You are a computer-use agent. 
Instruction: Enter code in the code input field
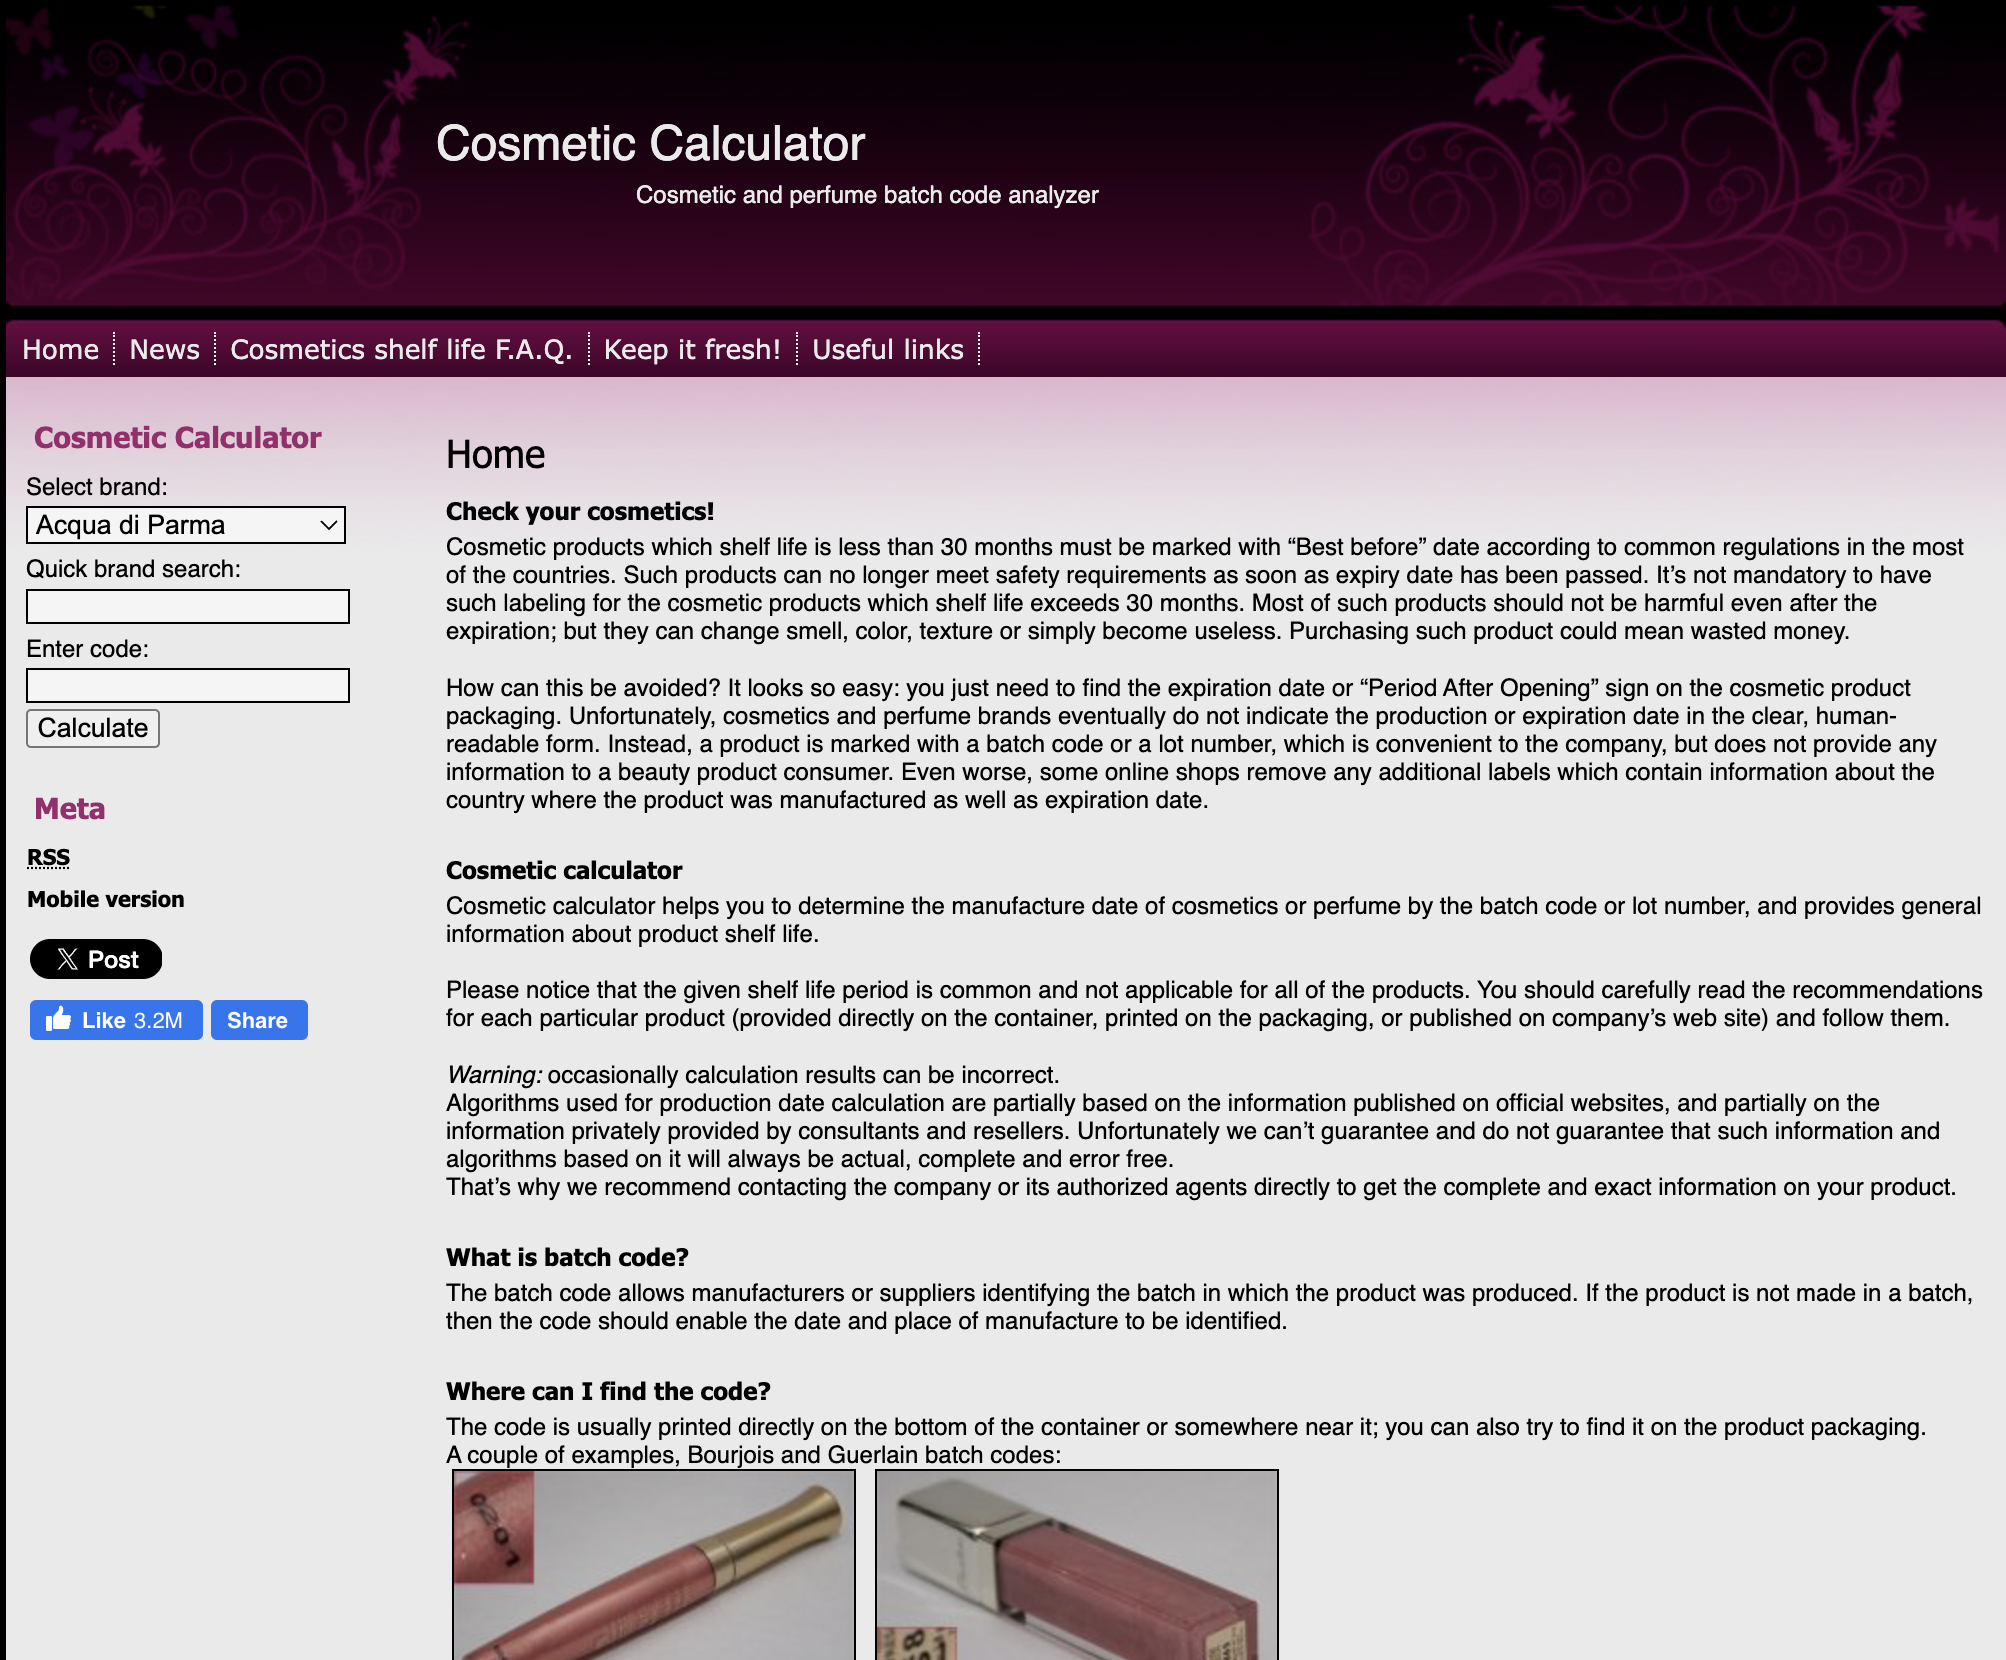pos(188,683)
